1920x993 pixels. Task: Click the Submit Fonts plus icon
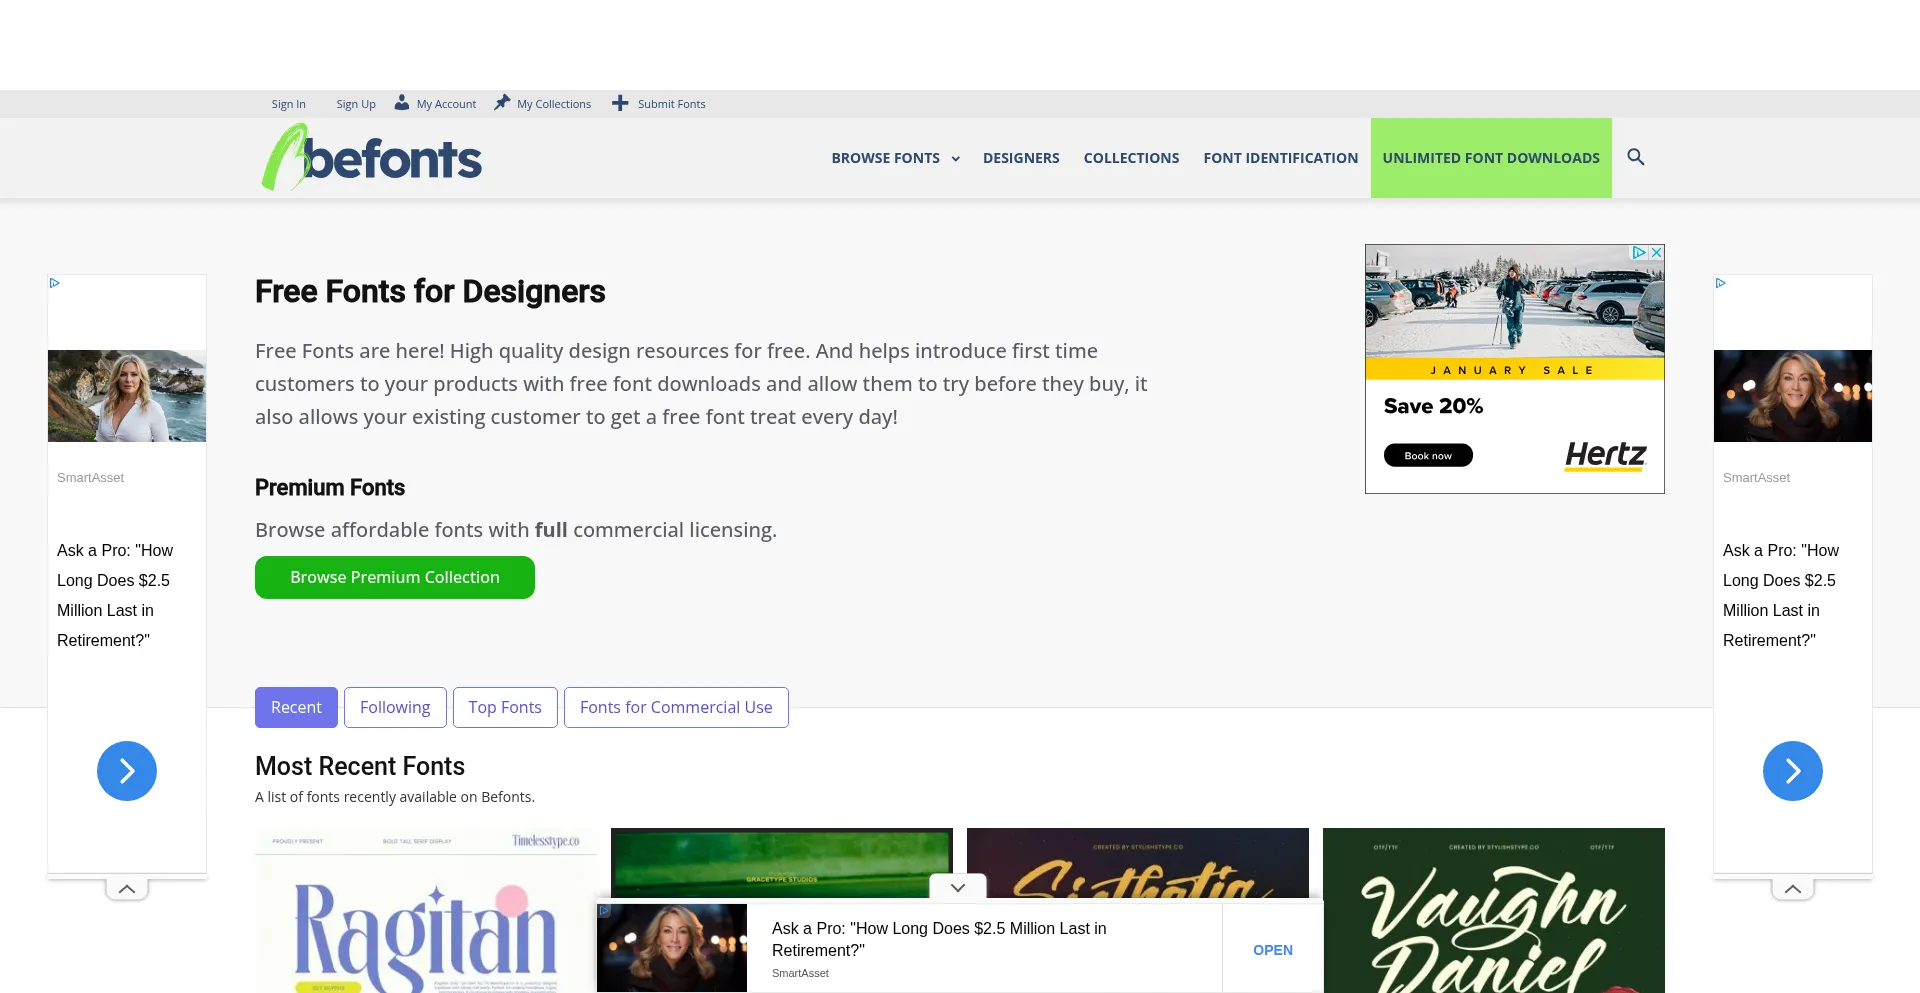click(620, 103)
